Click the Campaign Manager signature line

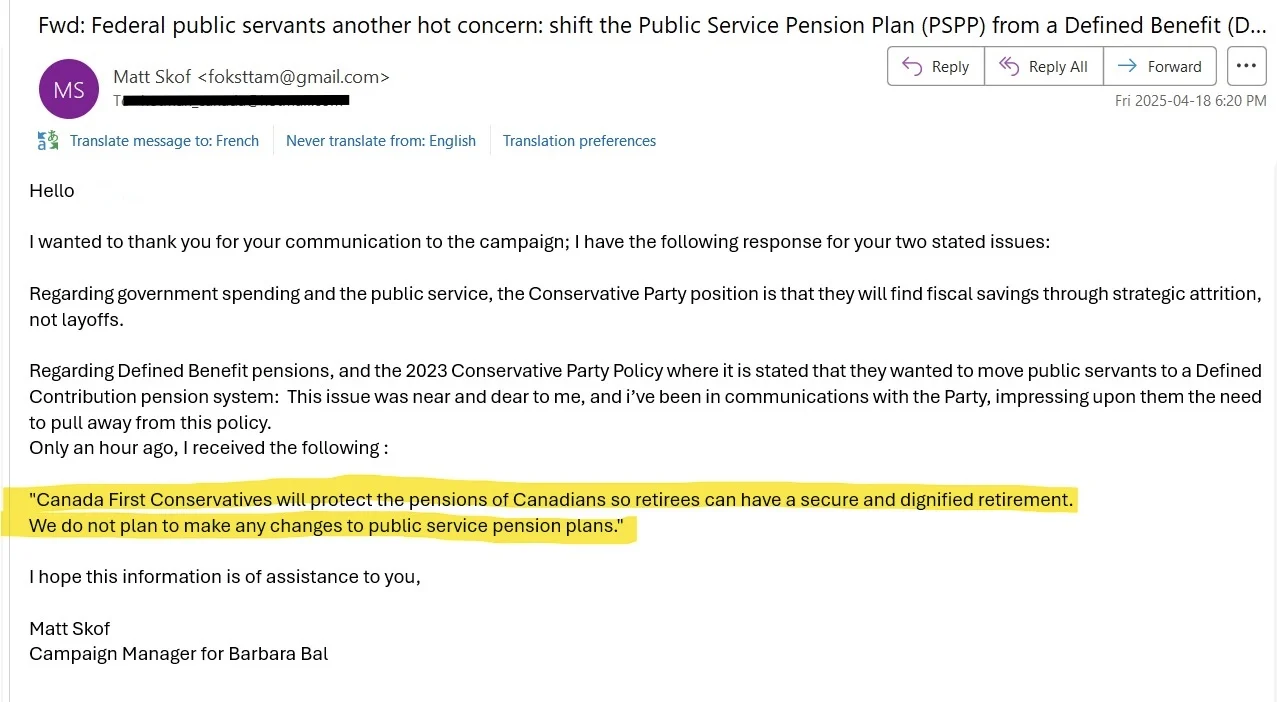click(x=179, y=654)
